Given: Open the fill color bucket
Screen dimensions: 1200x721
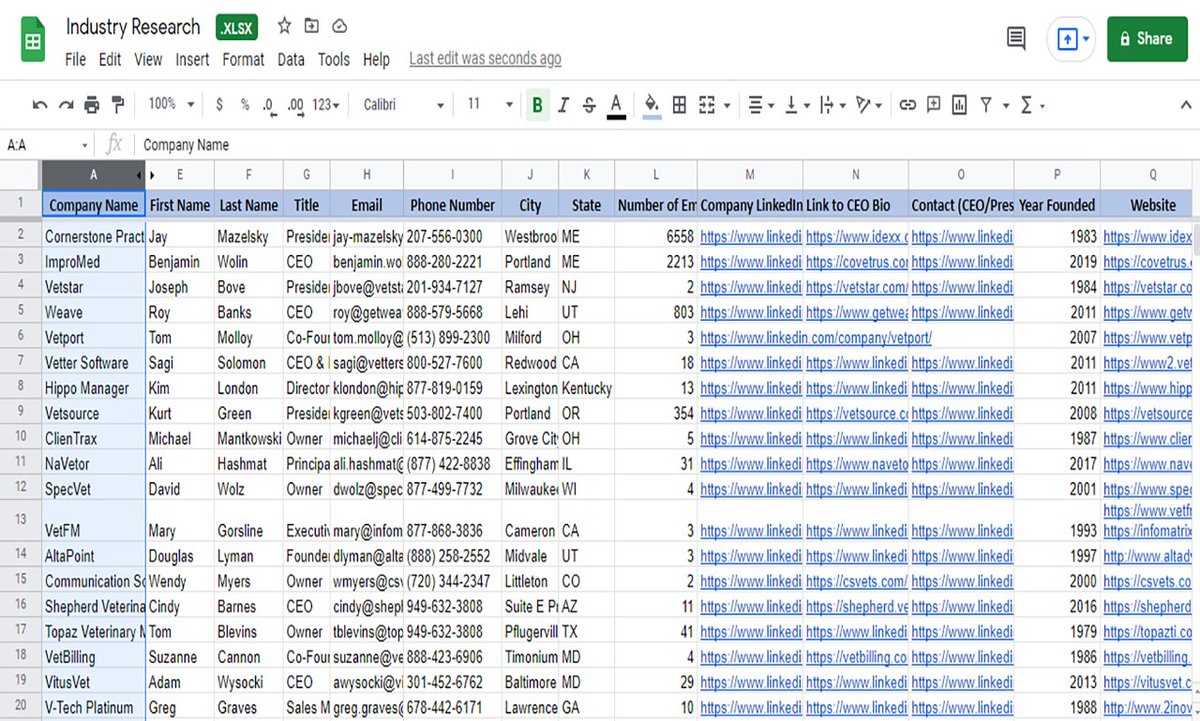Looking at the screenshot, I should click(x=652, y=104).
